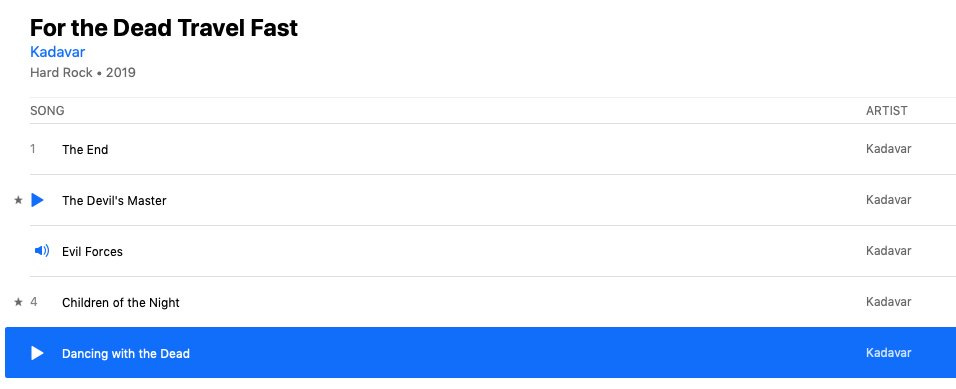This screenshot has height=389, width=956.
Task: Click track number 1 for The End
Action: point(33,149)
